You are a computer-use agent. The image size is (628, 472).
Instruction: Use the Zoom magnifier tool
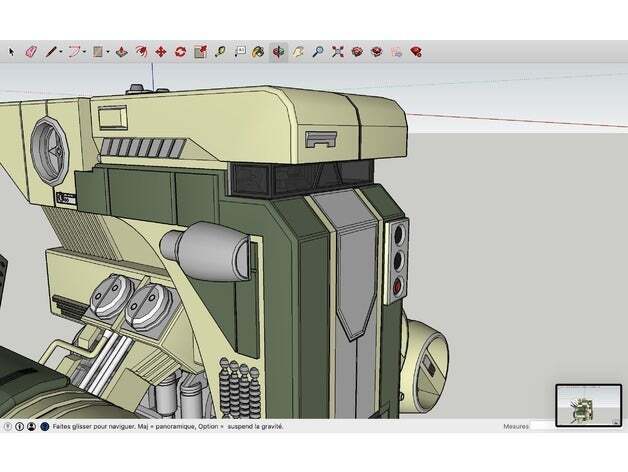tap(317, 50)
